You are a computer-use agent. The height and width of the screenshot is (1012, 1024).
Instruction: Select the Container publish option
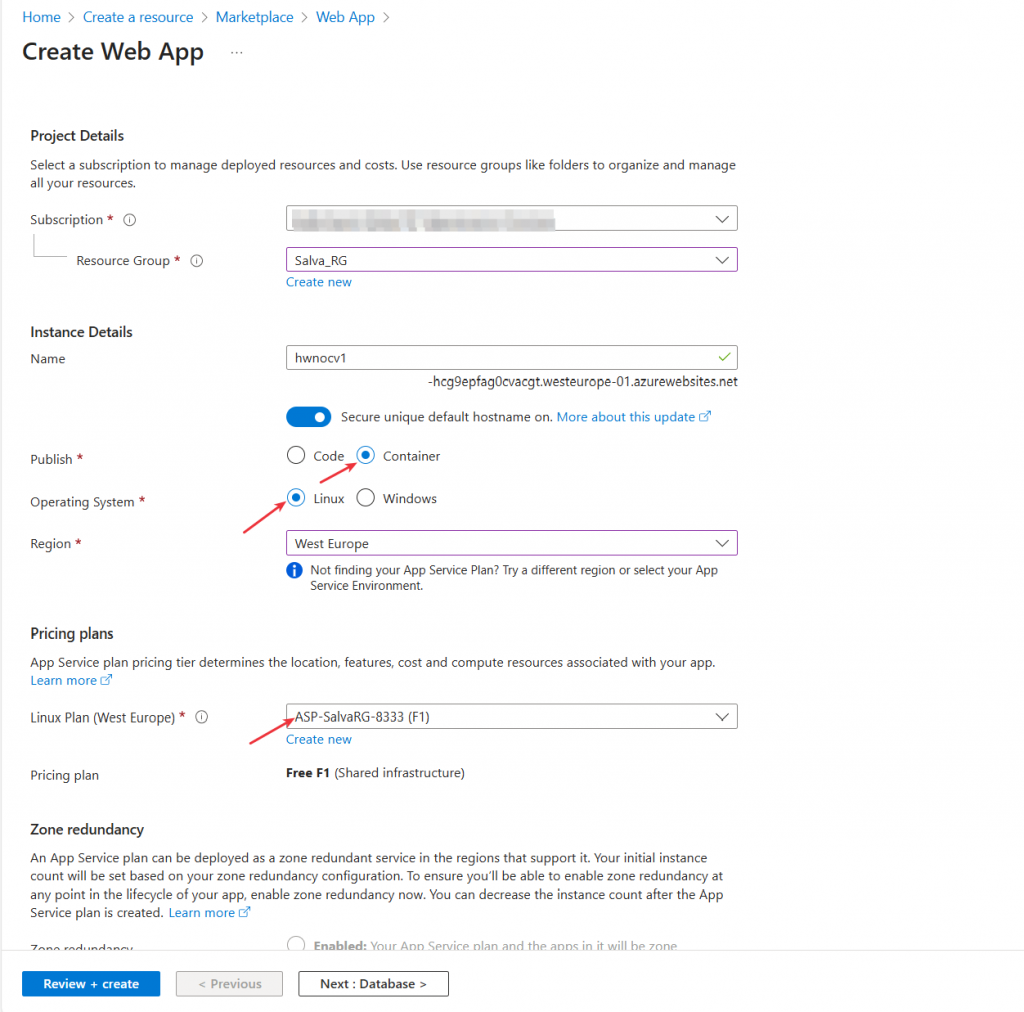coord(366,456)
